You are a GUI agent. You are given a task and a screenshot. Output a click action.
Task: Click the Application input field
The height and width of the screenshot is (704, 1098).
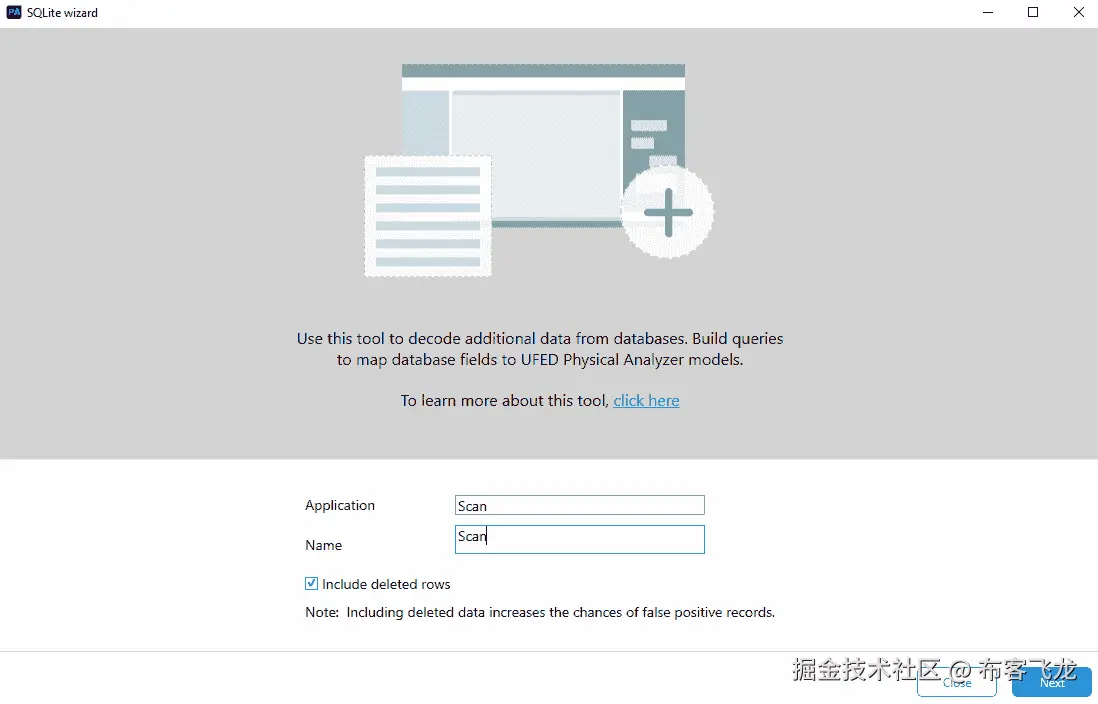pos(579,505)
